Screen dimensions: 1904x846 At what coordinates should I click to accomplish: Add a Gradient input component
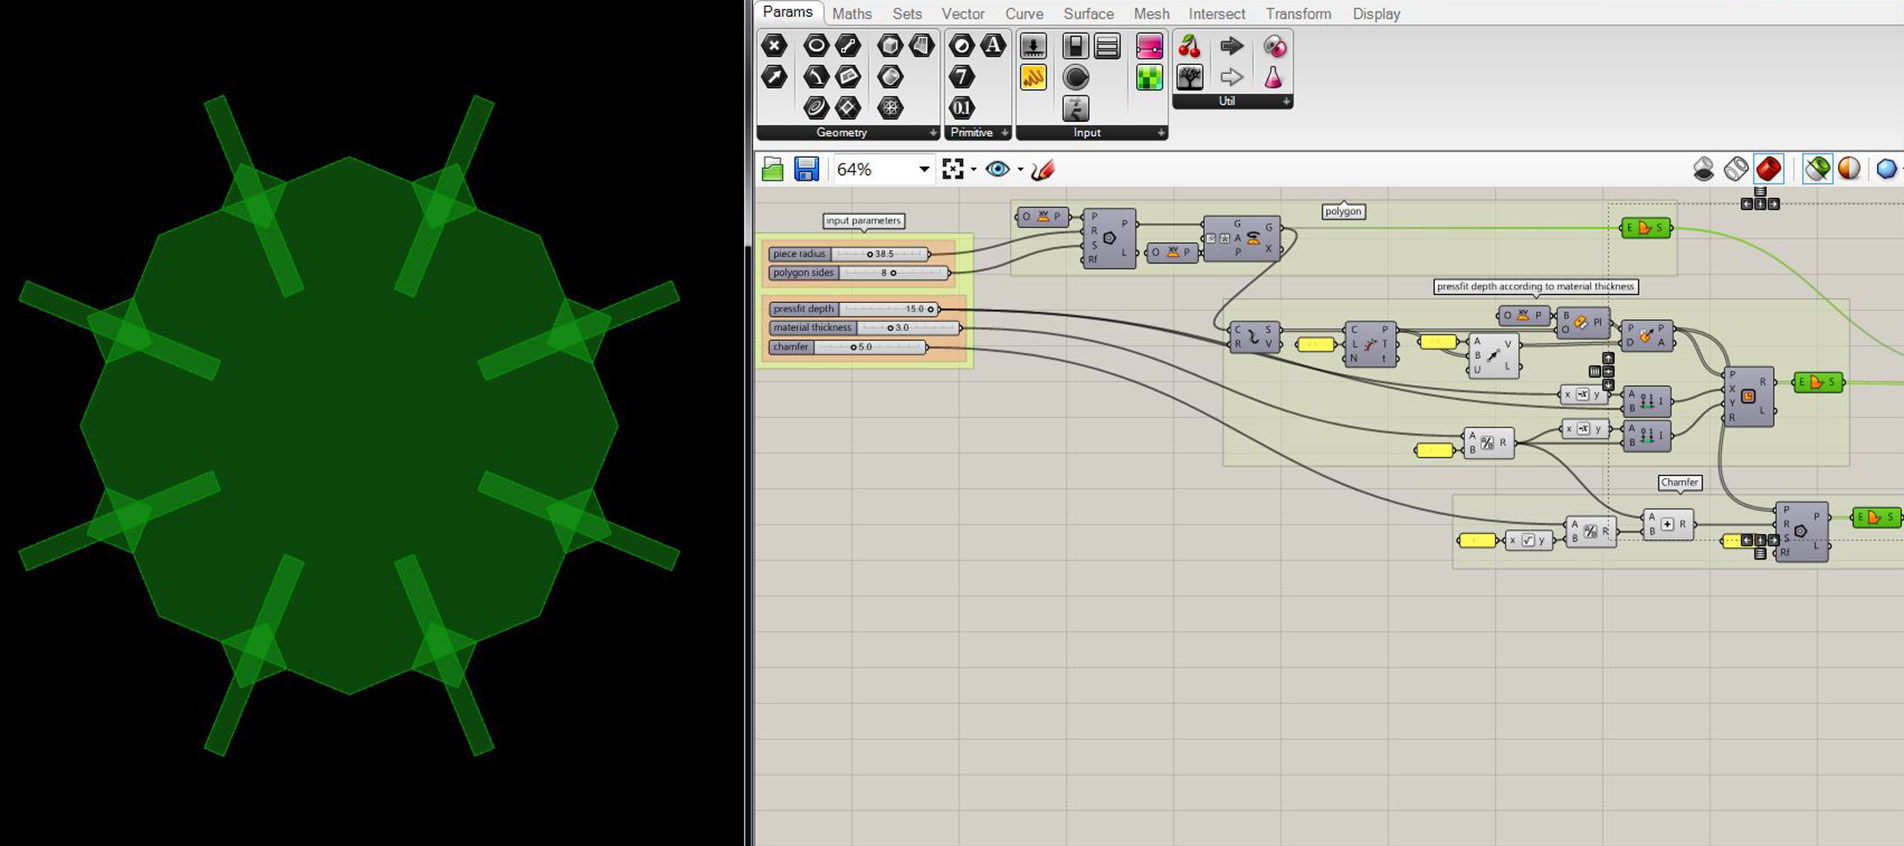(x=1150, y=45)
